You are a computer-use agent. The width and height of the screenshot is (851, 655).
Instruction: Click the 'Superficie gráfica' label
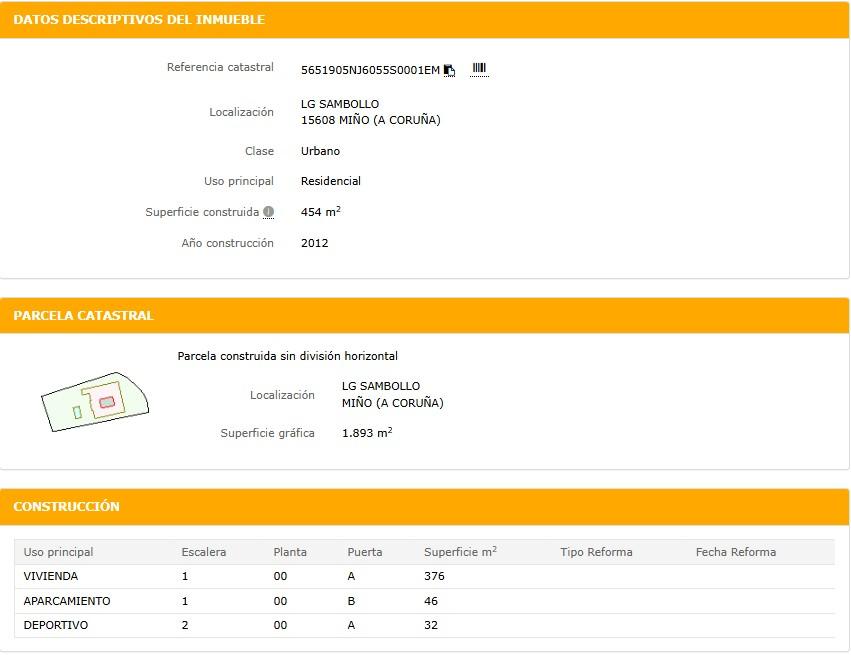click(x=268, y=433)
